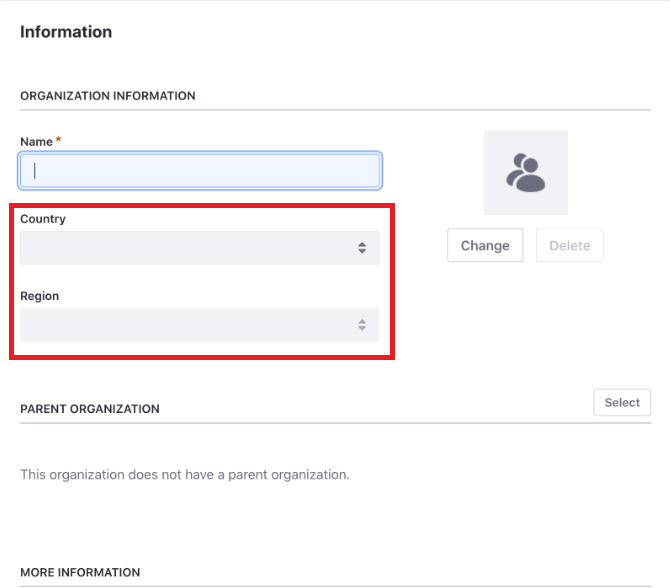Click the Country field label
The width and height of the screenshot is (670, 588).
(x=43, y=218)
